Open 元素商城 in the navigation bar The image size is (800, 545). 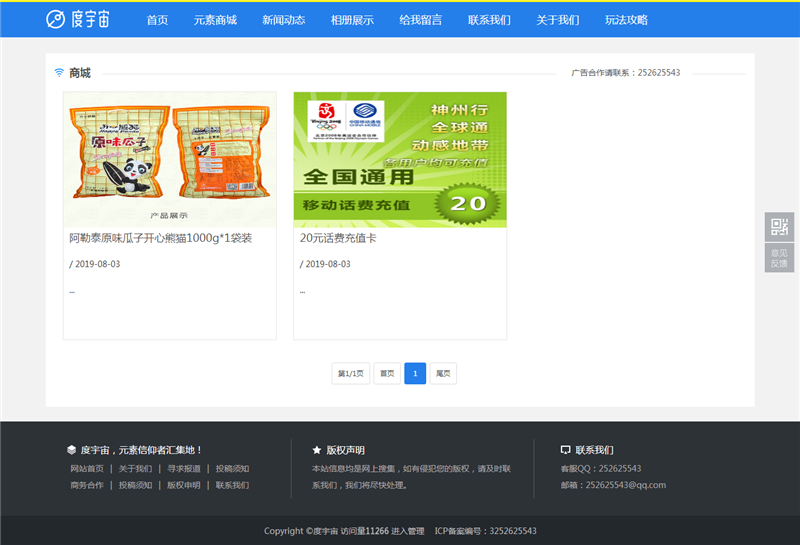click(215, 20)
